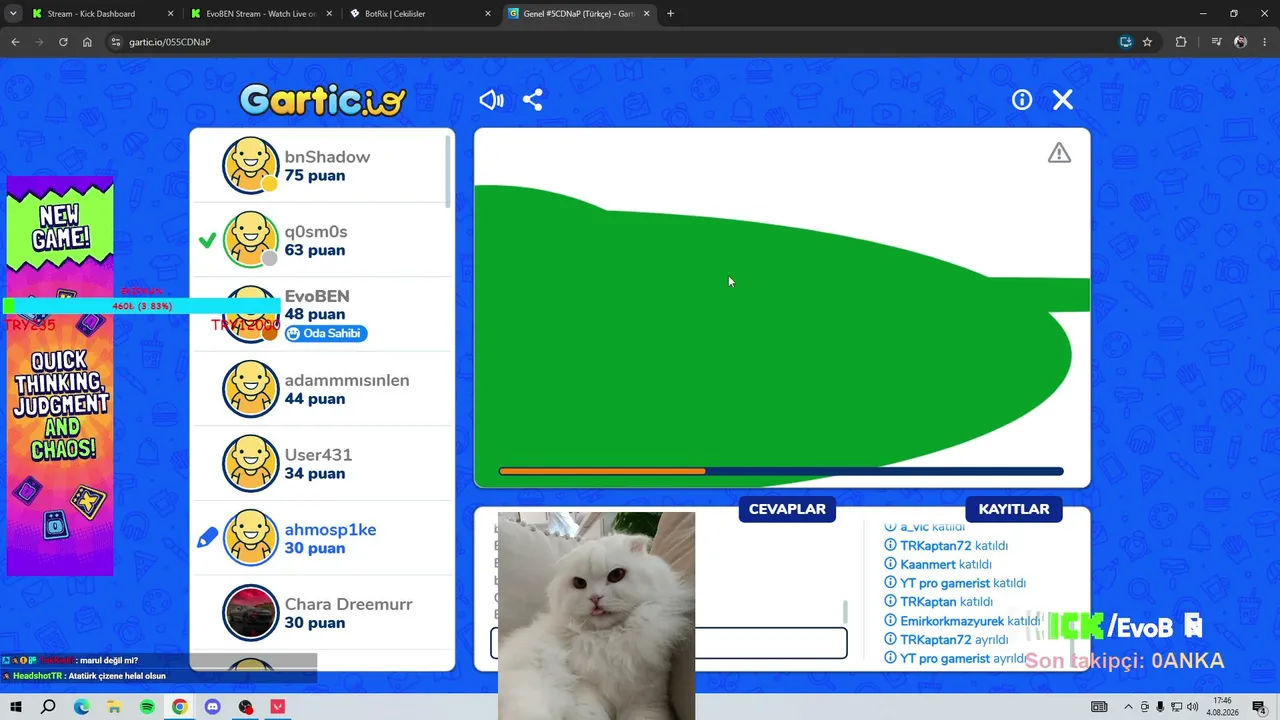Go back in browser history
This screenshot has width=1280, height=720.
(x=15, y=42)
